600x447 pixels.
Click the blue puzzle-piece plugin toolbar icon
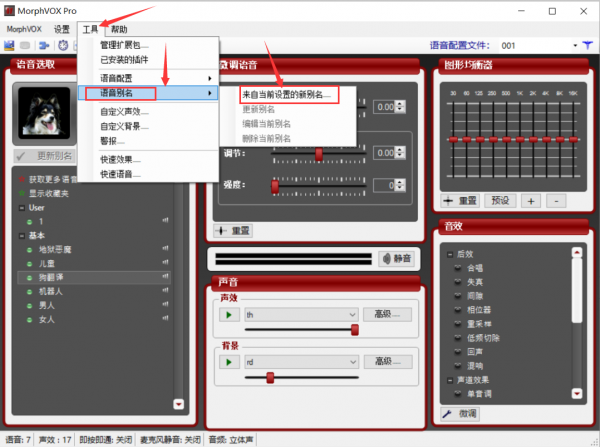tap(44, 46)
